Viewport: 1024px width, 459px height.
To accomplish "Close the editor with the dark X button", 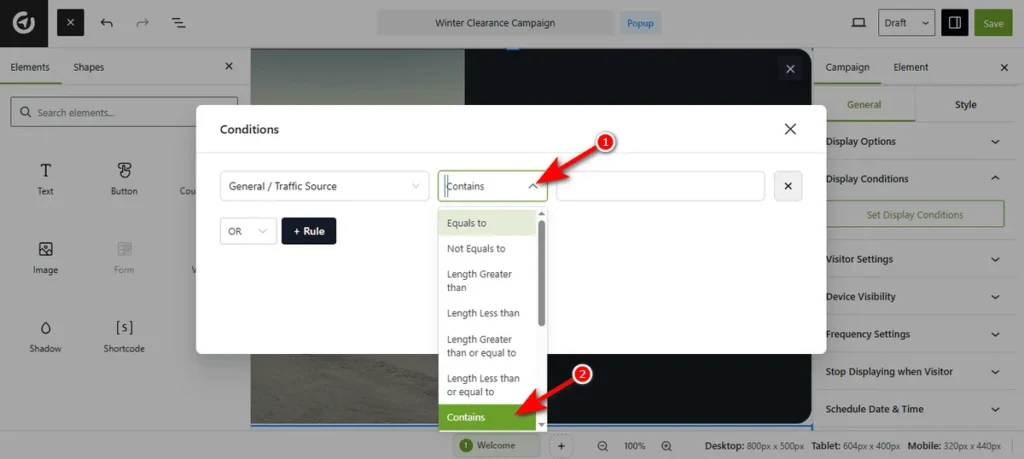I will pyautogui.click(x=71, y=23).
